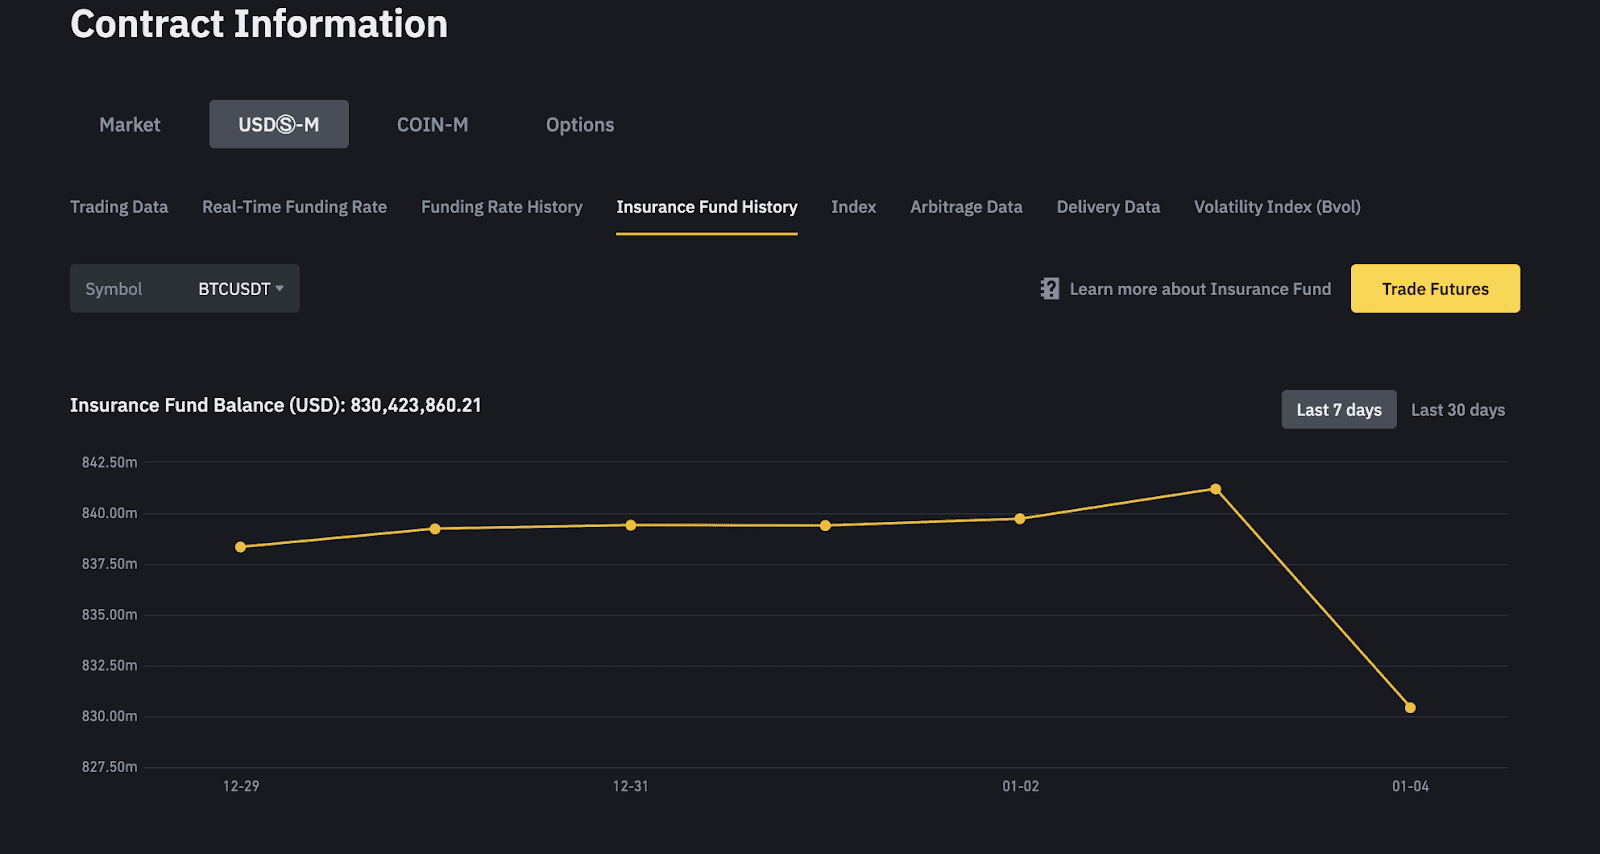Viewport: 1600px width, 854px height.
Task: Open the Options contract tab
Action: point(580,125)
